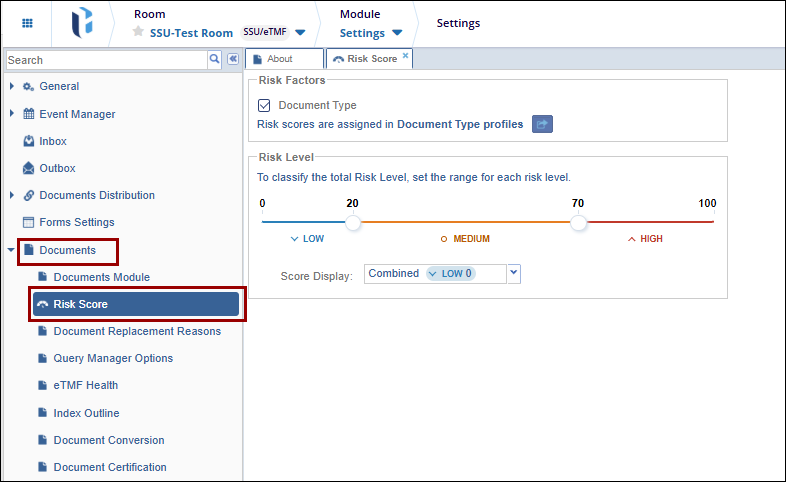Image resolution: width=786 pixels, height=482 pixels.
Task: Click the favorite star beside SSU-Test Room
Action: [139, 33]
